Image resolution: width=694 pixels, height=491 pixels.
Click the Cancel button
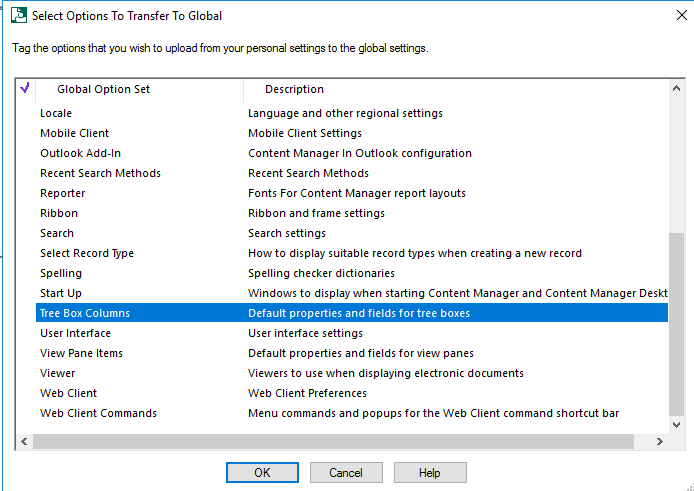[346, 473]
